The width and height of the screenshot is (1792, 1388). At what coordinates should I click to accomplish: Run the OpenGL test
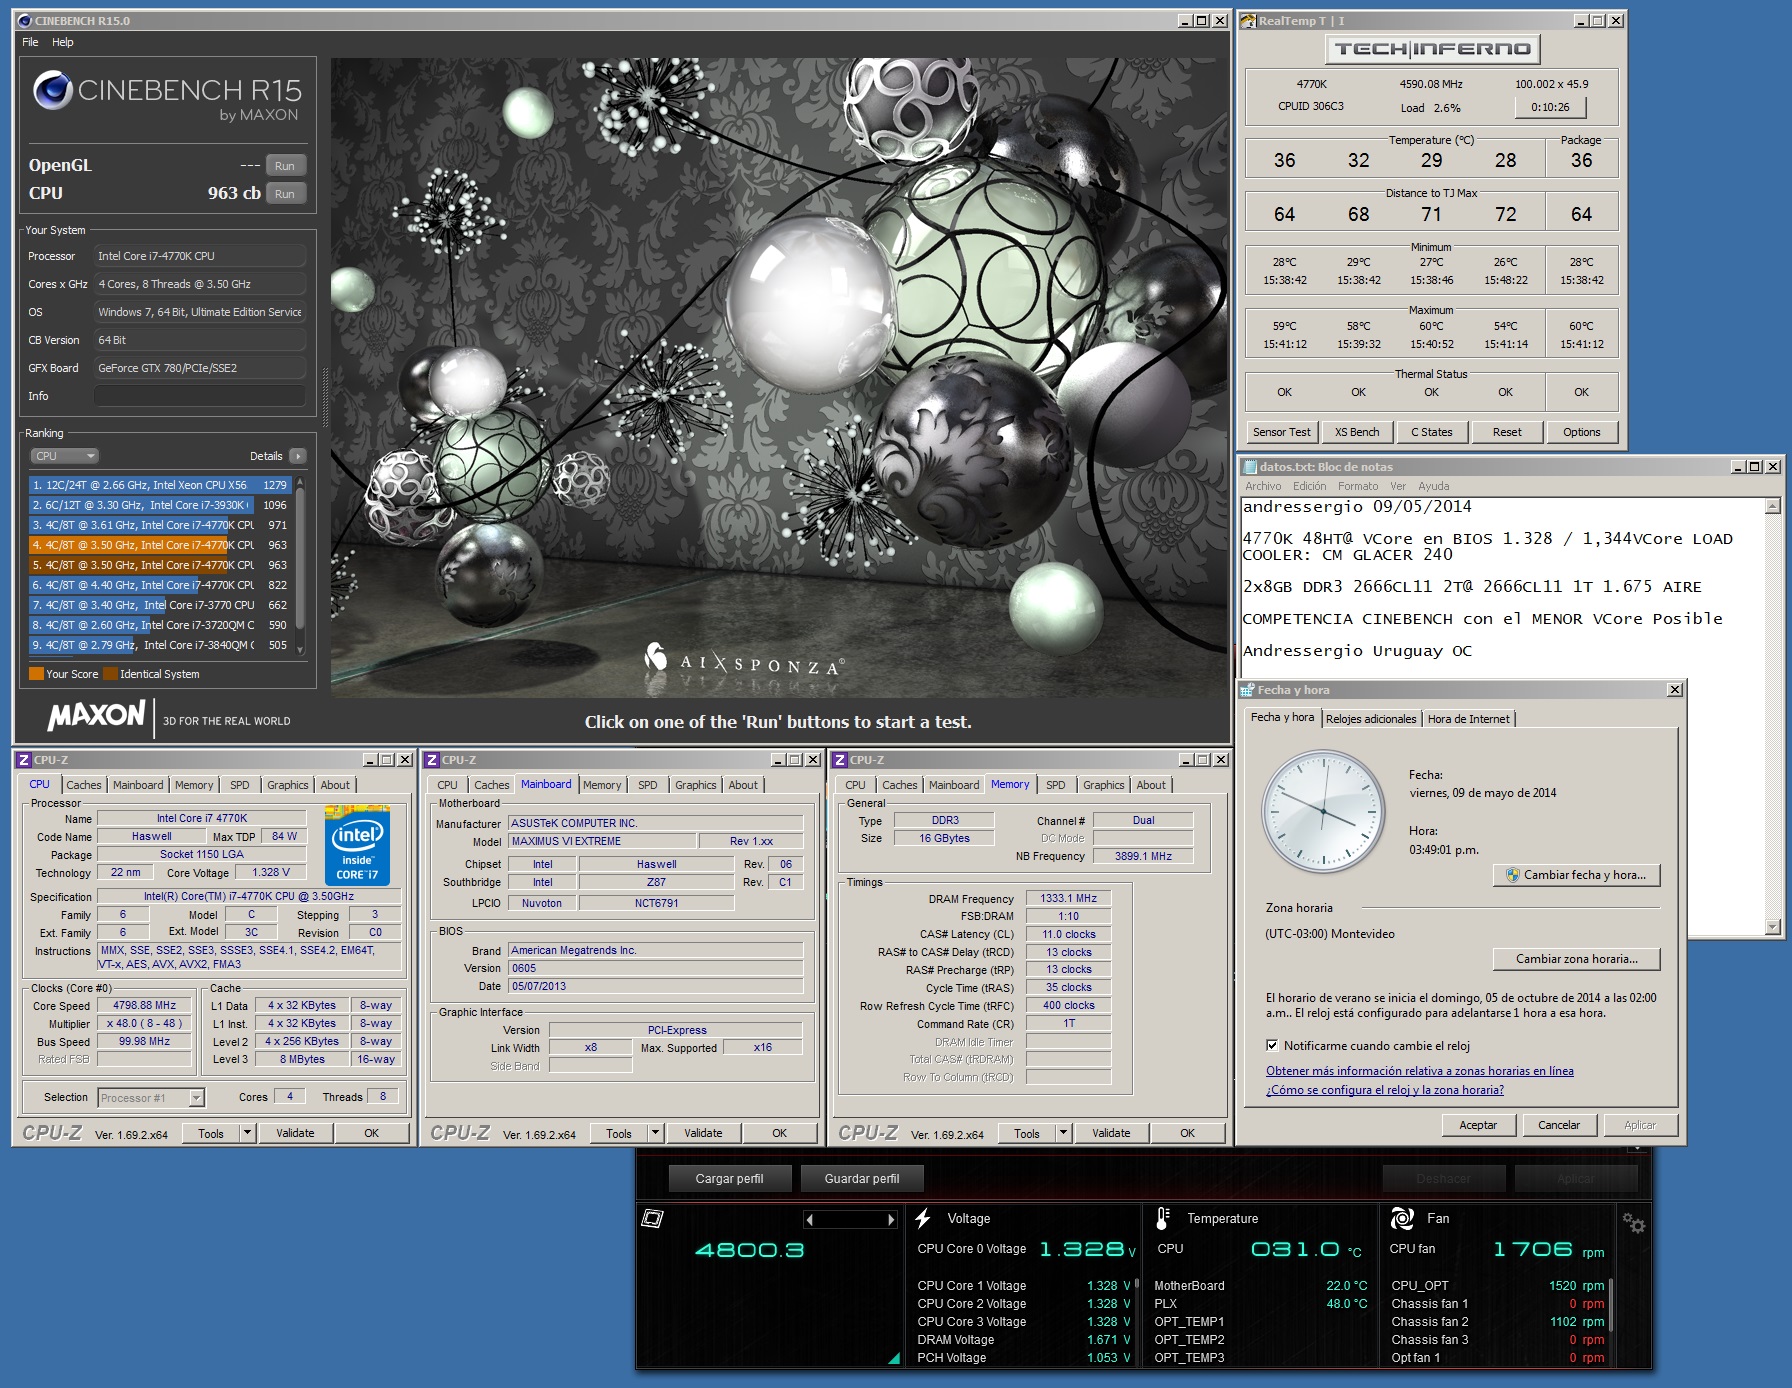[x=285, y=166]
